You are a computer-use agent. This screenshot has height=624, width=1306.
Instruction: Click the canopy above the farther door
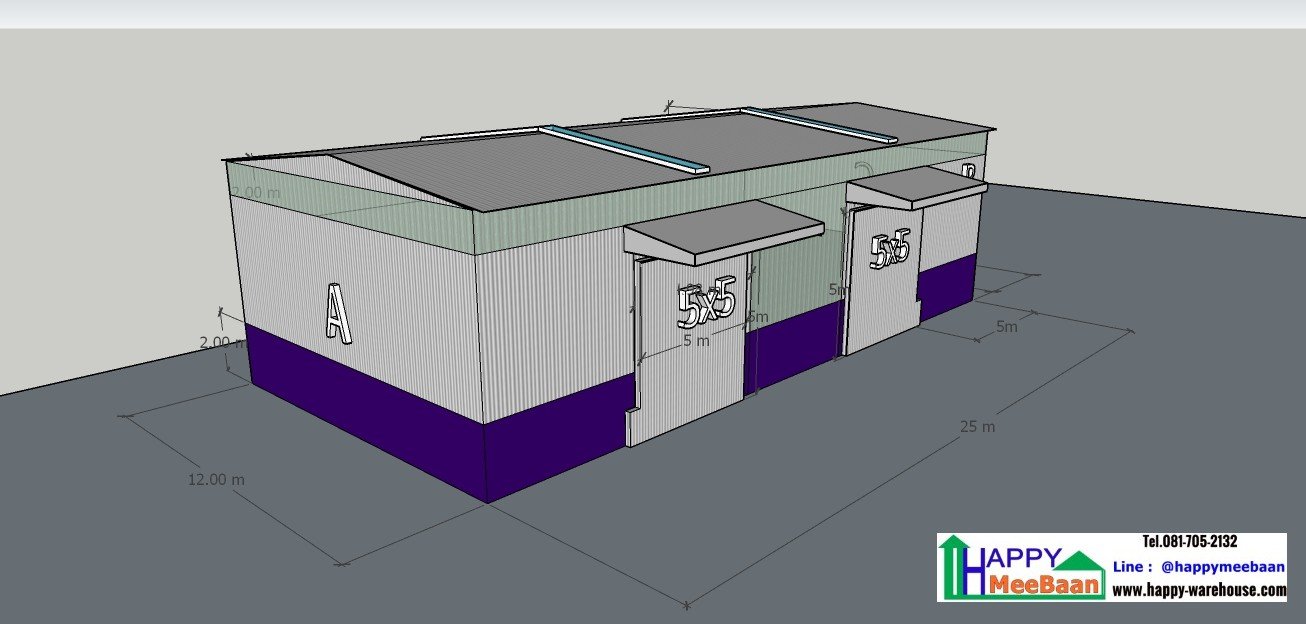click(915, 187)
